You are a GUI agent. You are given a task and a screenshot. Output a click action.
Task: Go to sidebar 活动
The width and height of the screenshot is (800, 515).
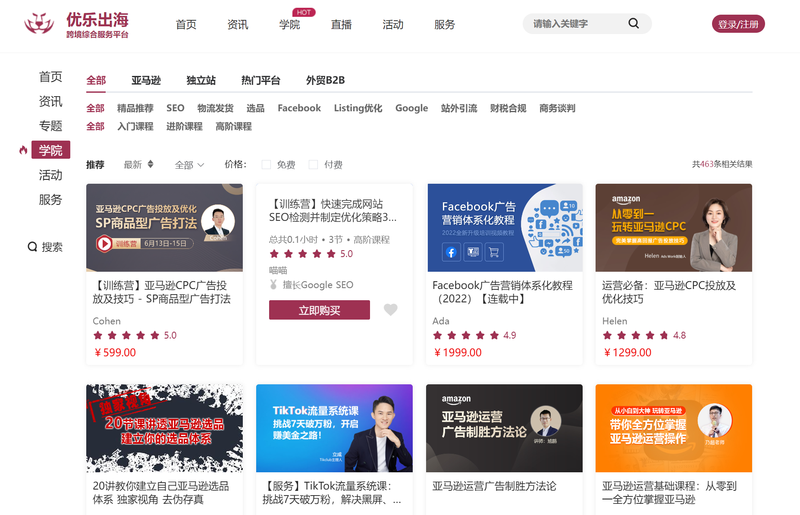[x=51, y=175]
